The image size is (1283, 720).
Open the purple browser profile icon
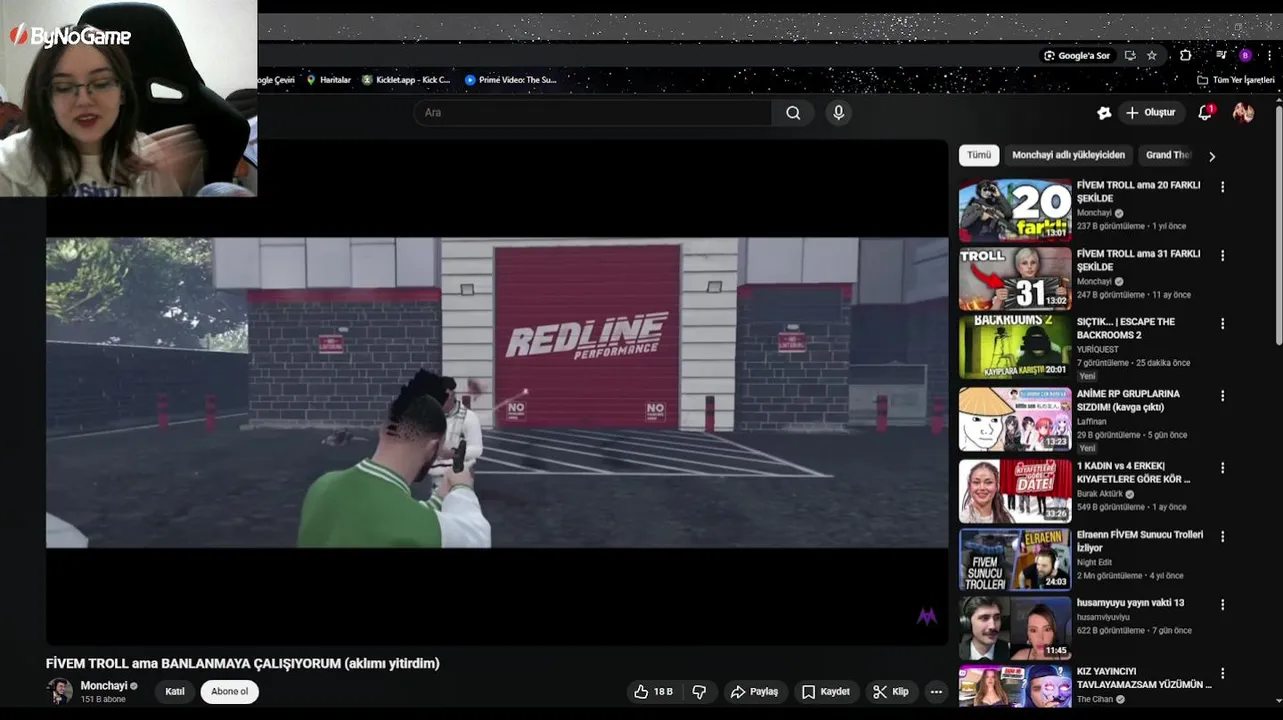pos(1245,56)
